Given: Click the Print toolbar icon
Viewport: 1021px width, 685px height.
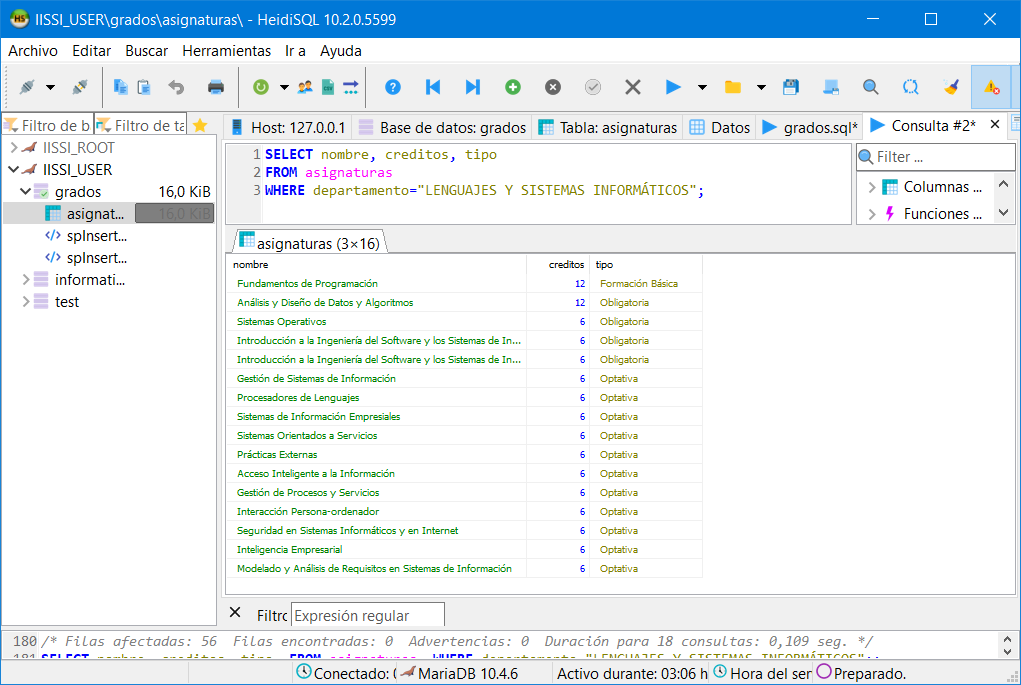Looking at the screenshot, I should tap(215, 87).
